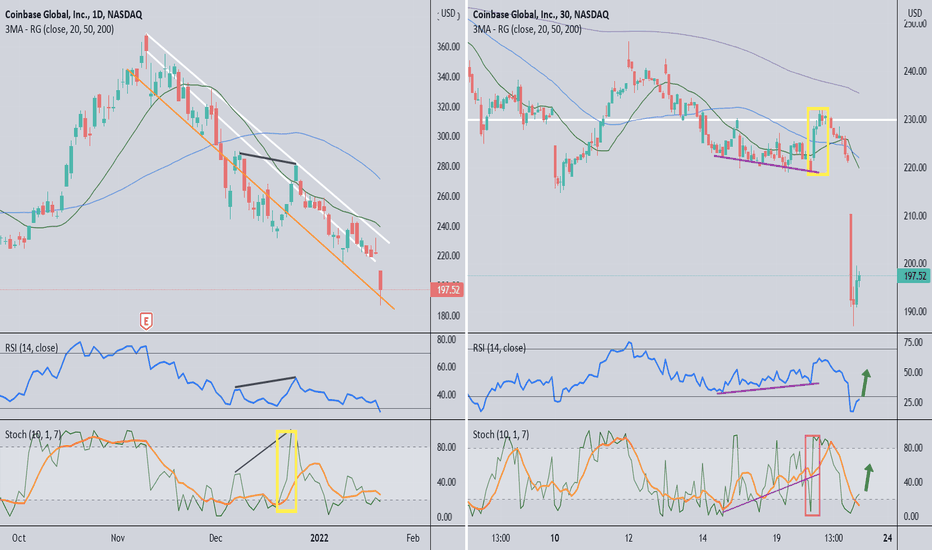Click Stoch (10, 1, 7) label in 30-minute pane
The image size is (932, 550).
pyautogui.click(x=500, y=435)
